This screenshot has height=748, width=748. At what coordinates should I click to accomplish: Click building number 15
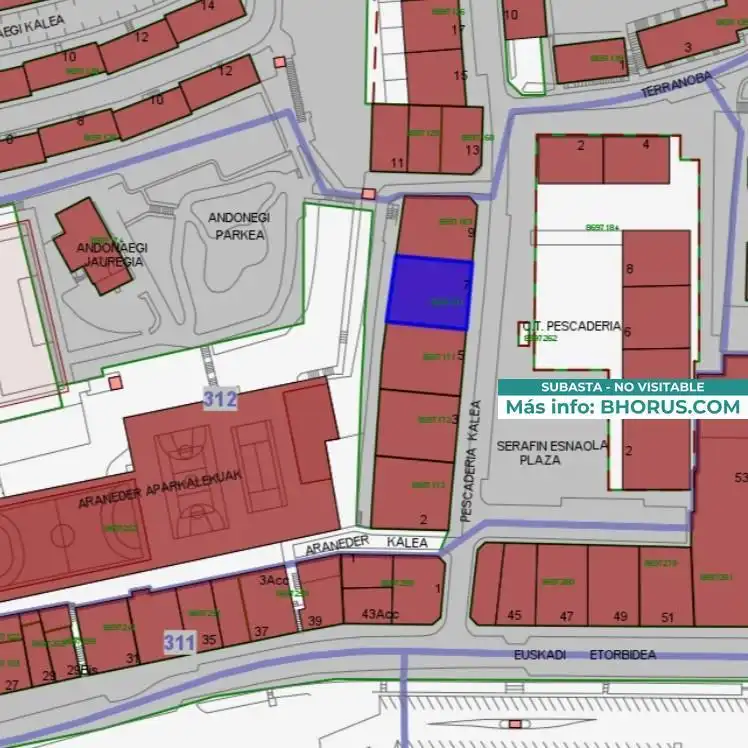460,75
